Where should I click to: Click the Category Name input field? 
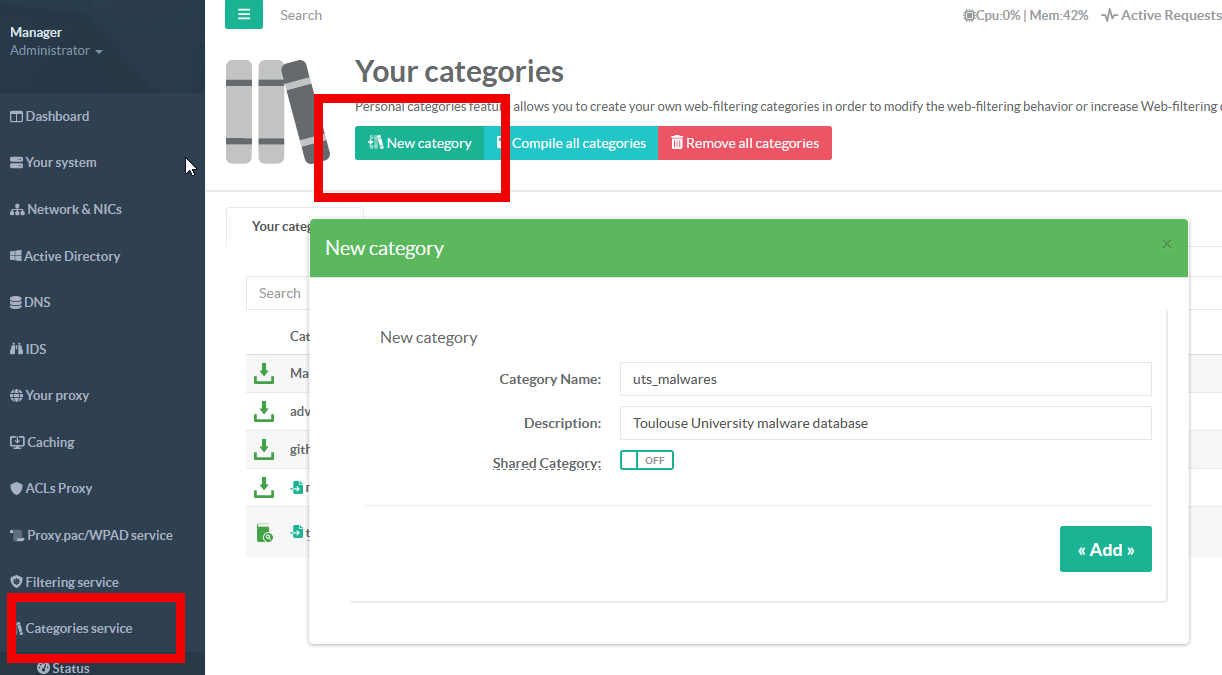tap(885, 379)
